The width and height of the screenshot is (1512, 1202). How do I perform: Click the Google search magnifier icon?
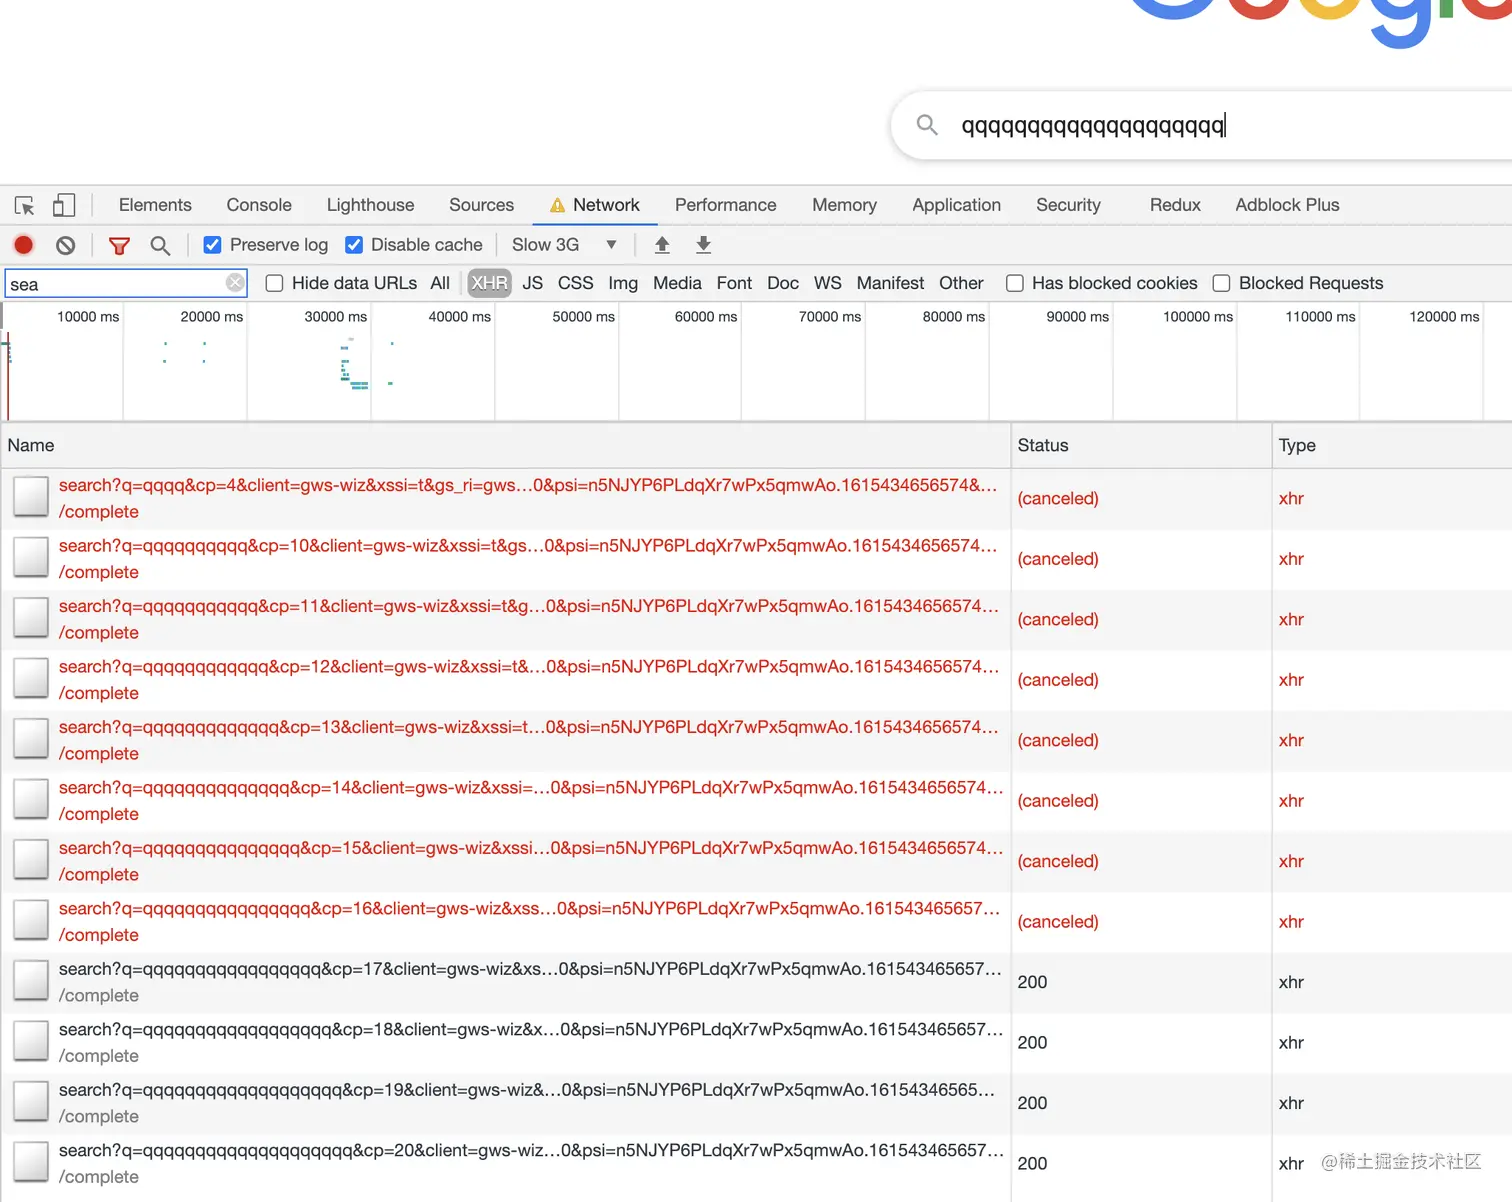(x=927, y=125)
